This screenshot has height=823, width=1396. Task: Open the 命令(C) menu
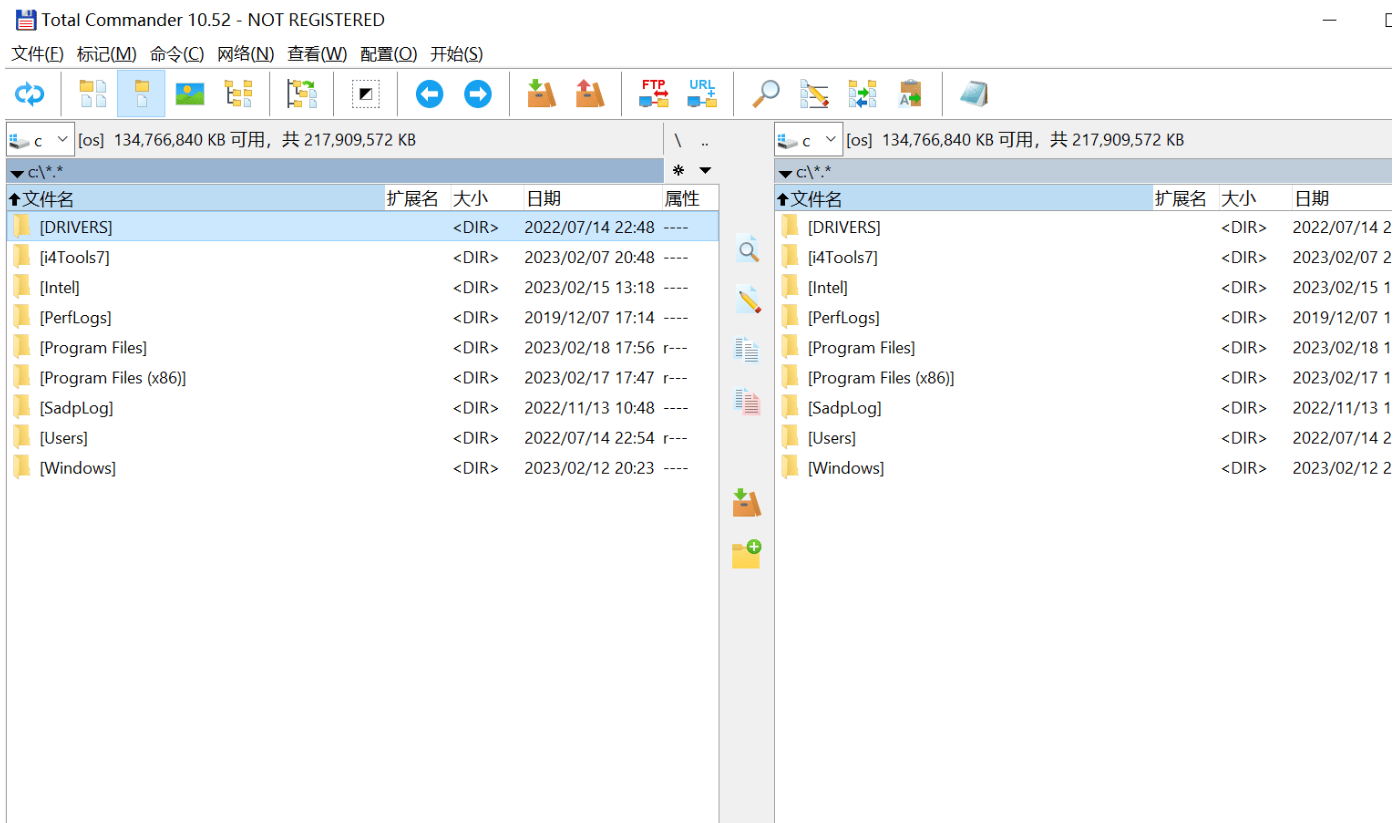pyautogui.click(x=177, y=54)
